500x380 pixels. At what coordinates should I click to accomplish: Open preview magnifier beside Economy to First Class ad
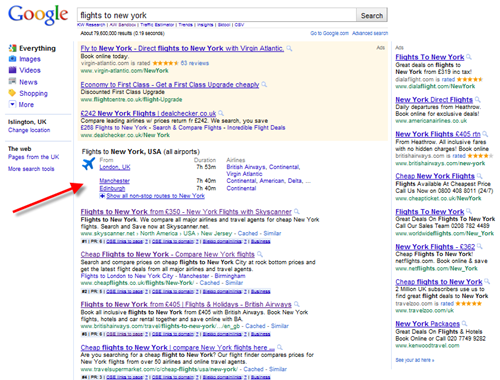tap(264, 85)
